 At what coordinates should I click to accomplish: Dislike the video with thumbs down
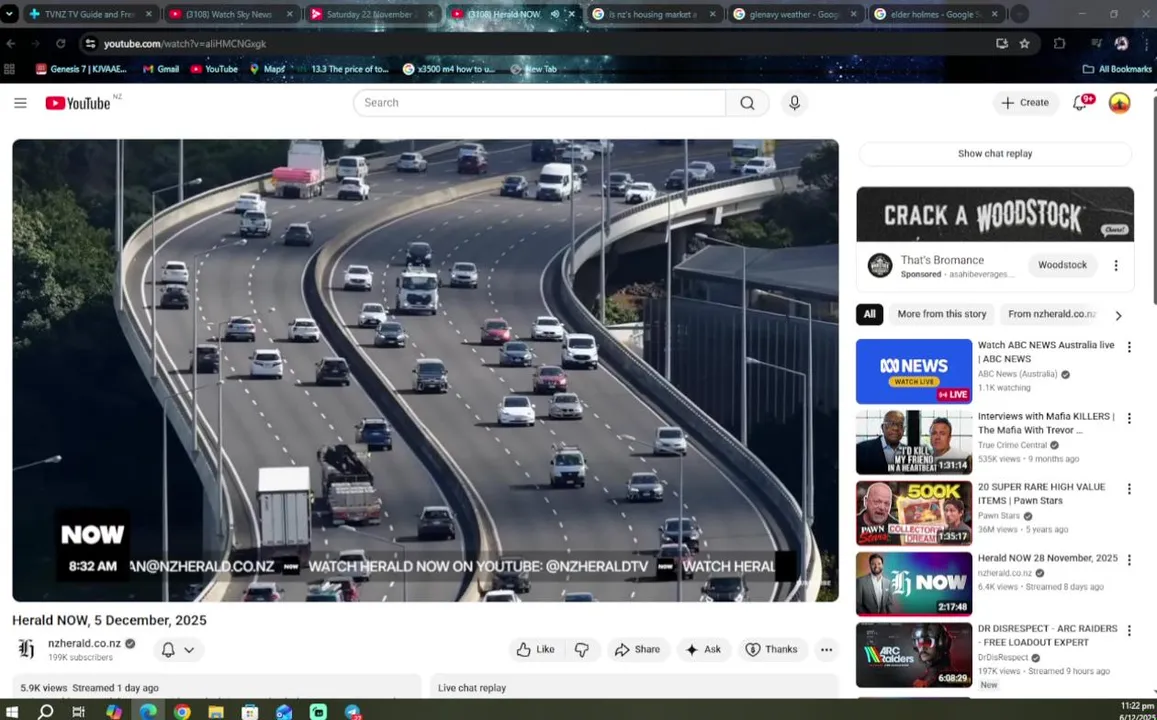(x=581, y=649)
